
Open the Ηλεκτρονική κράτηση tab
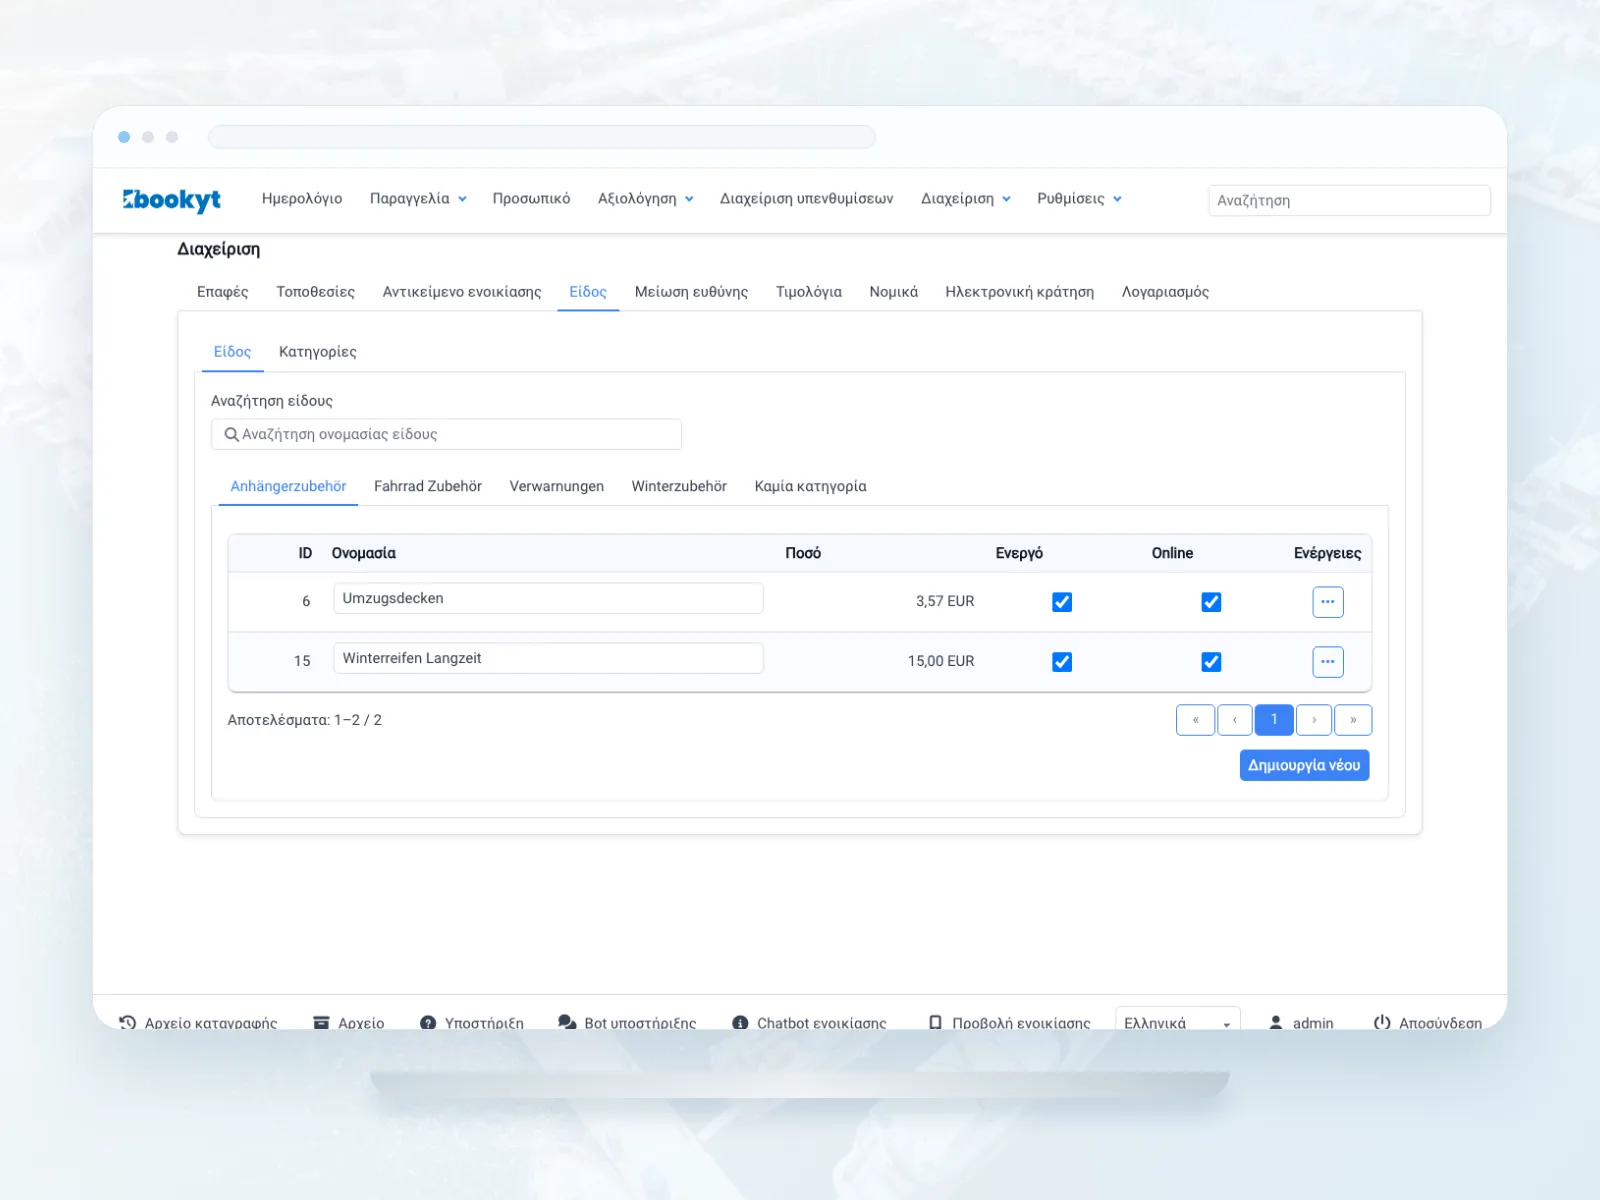[x=1020, y=292]
